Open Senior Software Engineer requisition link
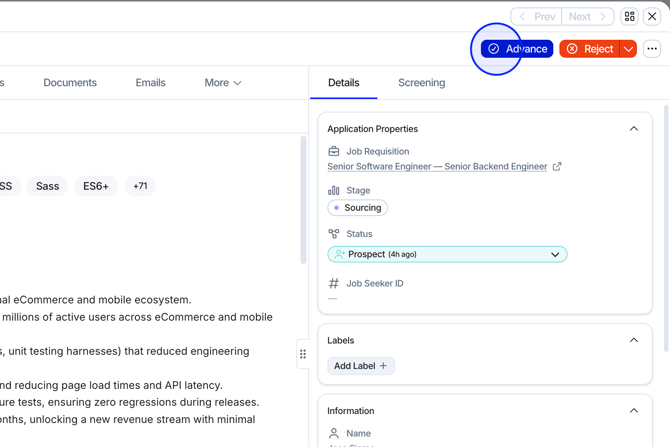 point(437,167)
